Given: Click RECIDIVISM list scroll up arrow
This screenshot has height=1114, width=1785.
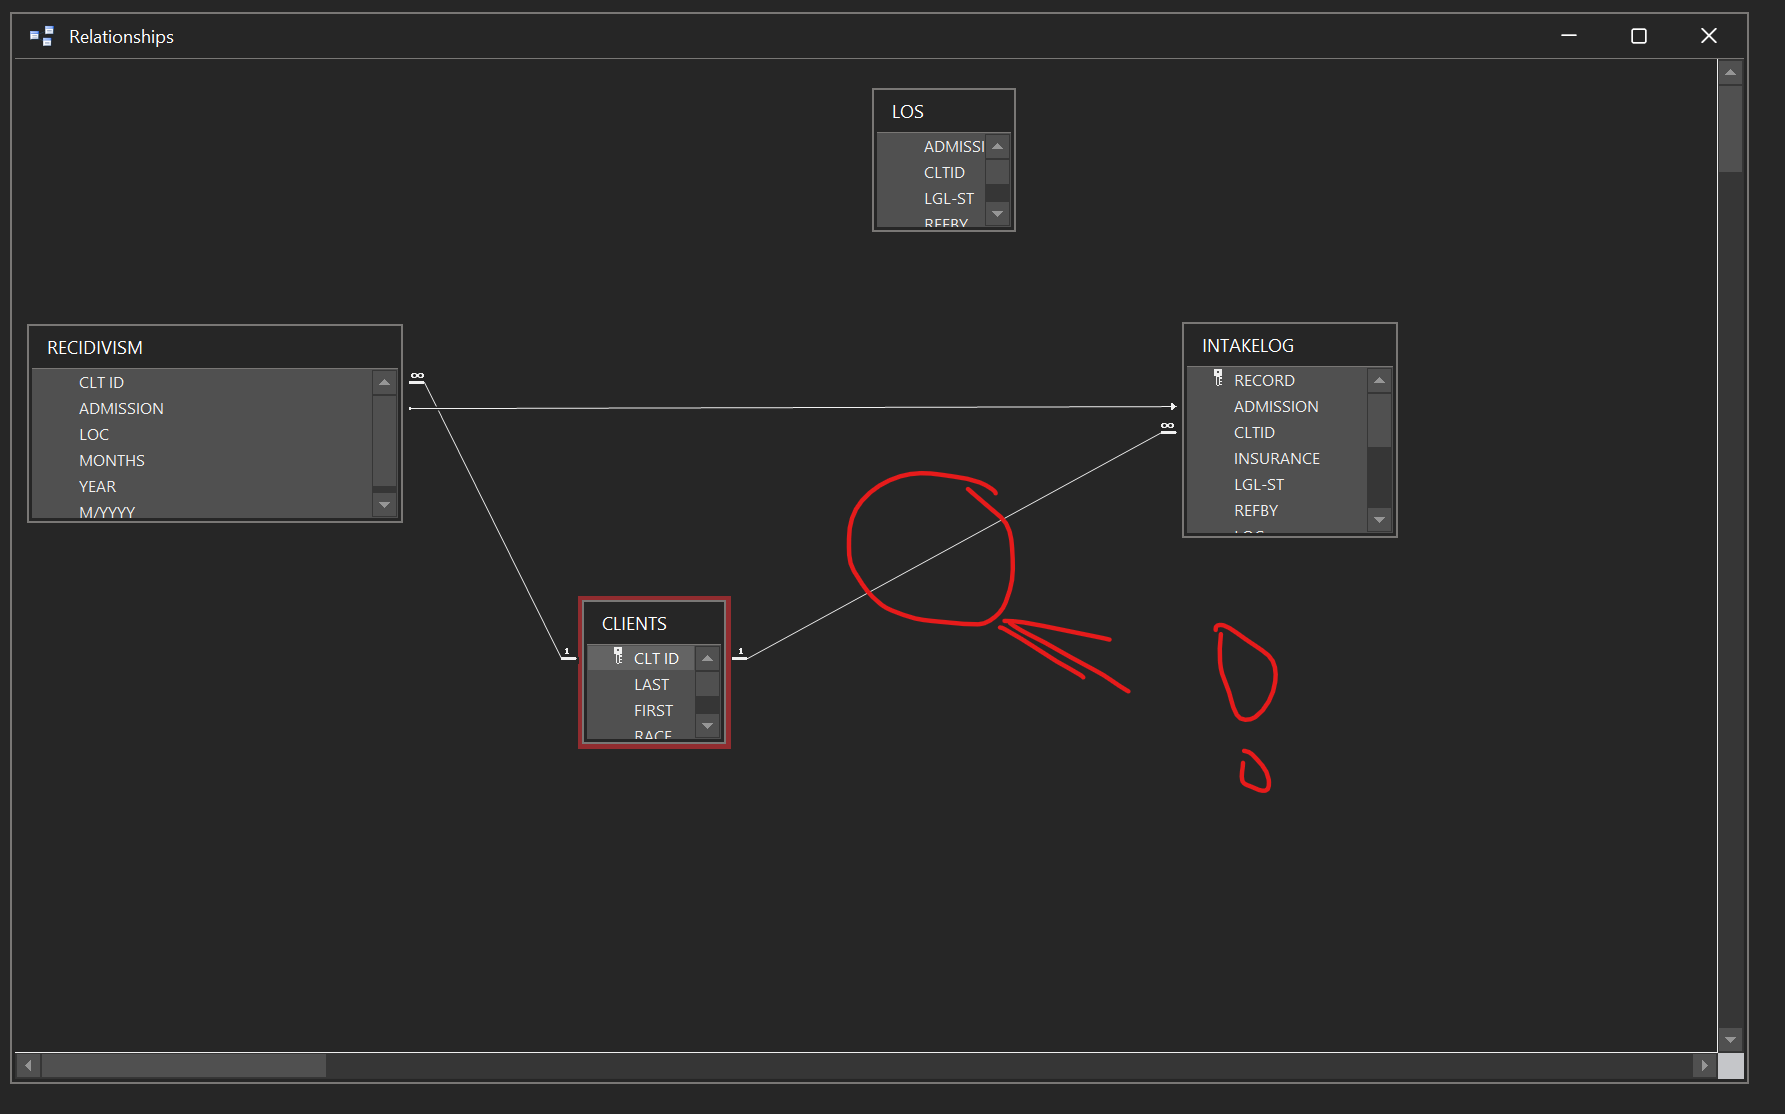Looking at the screenshot, I should click(x=385, y=383).
